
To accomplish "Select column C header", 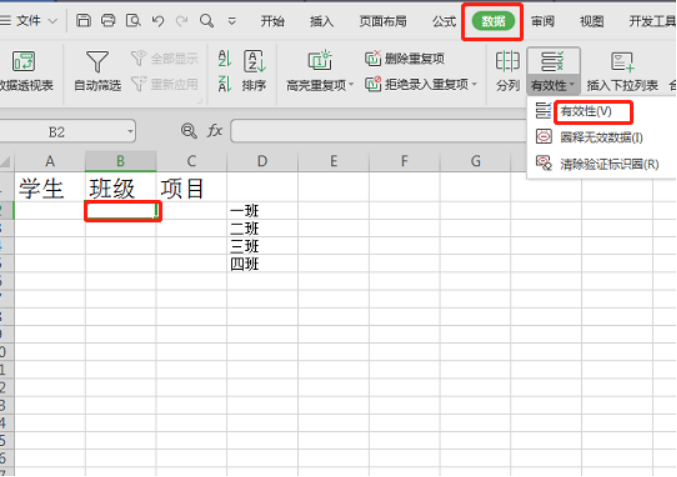I will (191, 161).
